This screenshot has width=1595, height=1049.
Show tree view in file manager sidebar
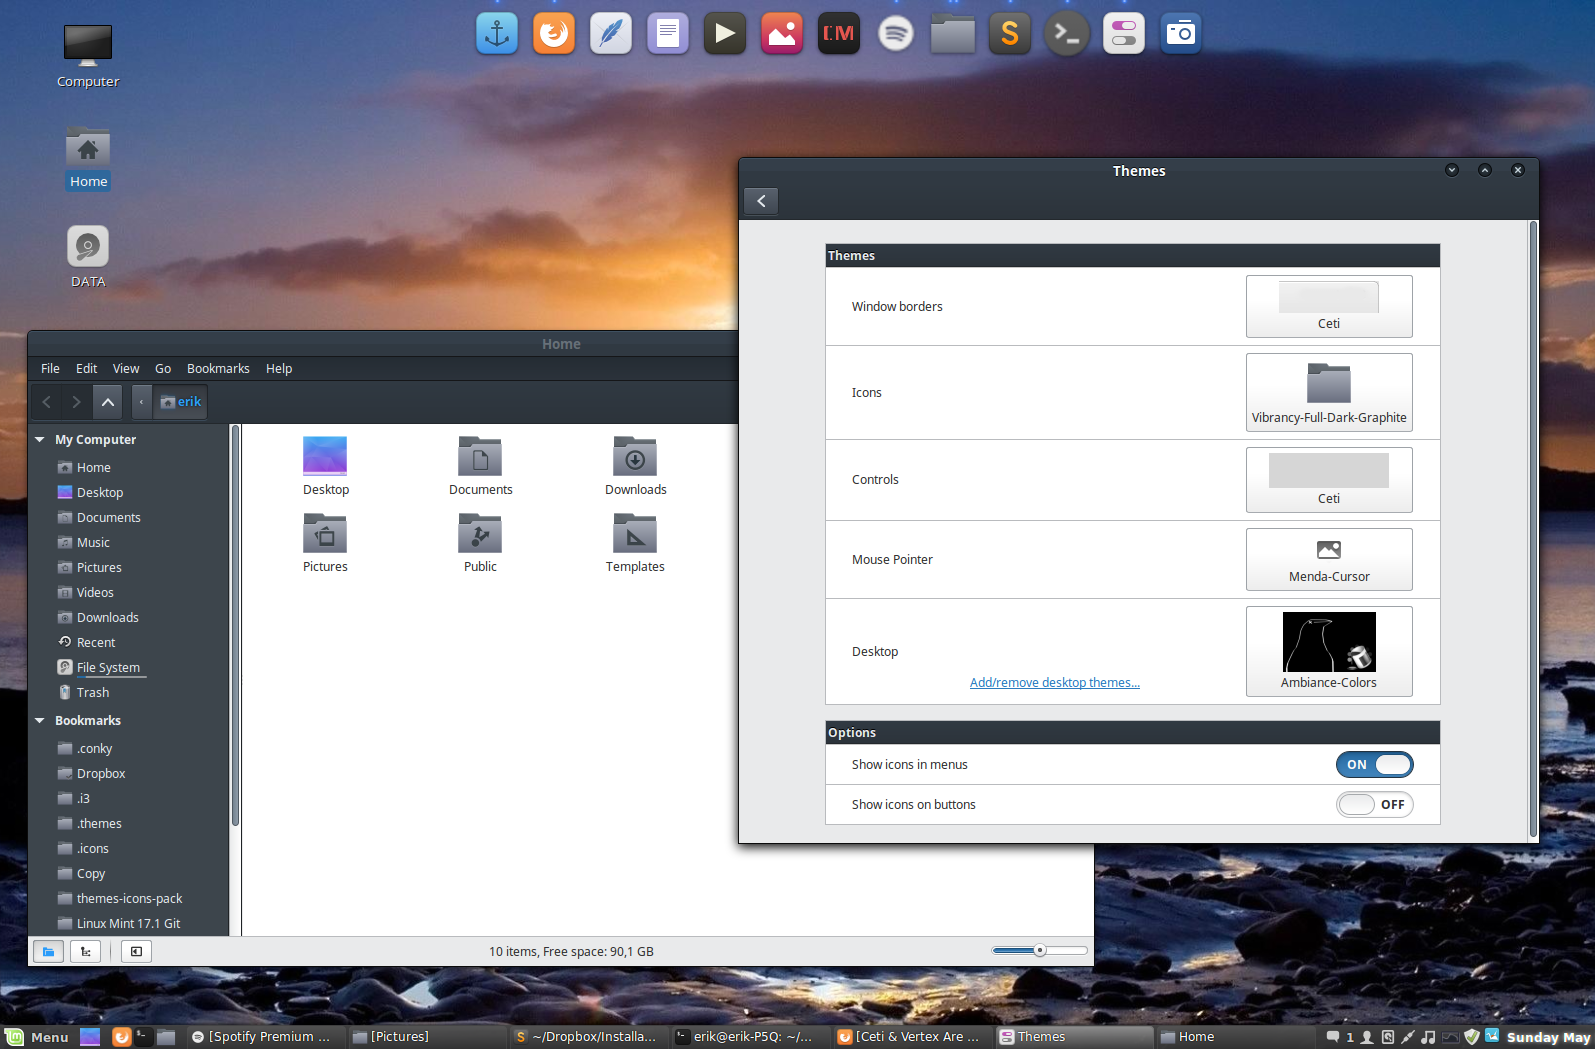pyautogui.click(x=85, y=951)
